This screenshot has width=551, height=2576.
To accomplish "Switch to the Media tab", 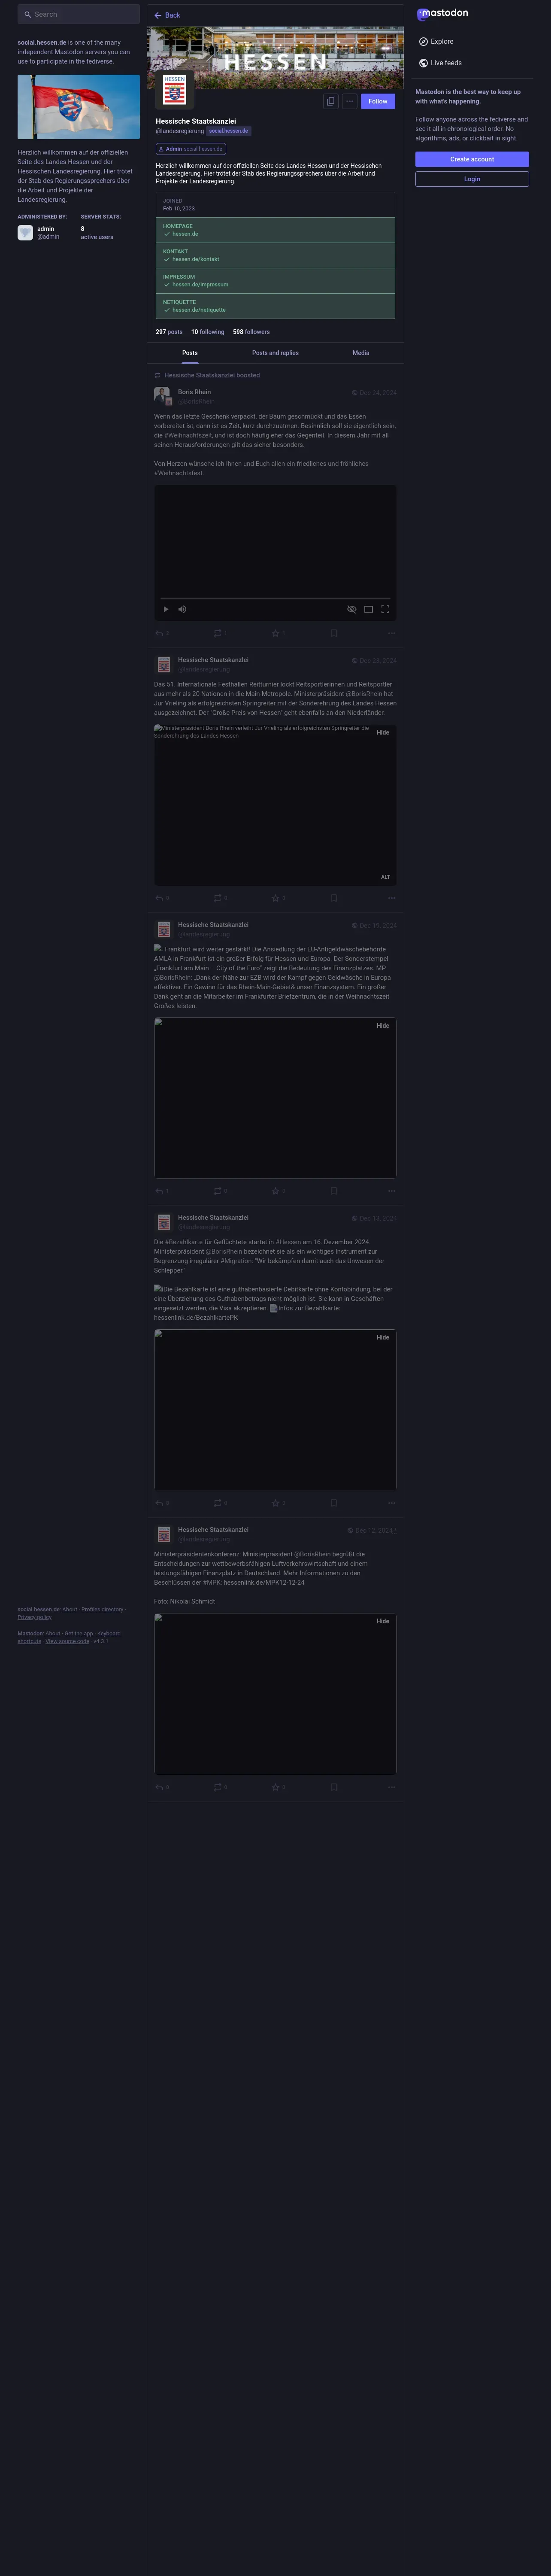I will (361, 353).
